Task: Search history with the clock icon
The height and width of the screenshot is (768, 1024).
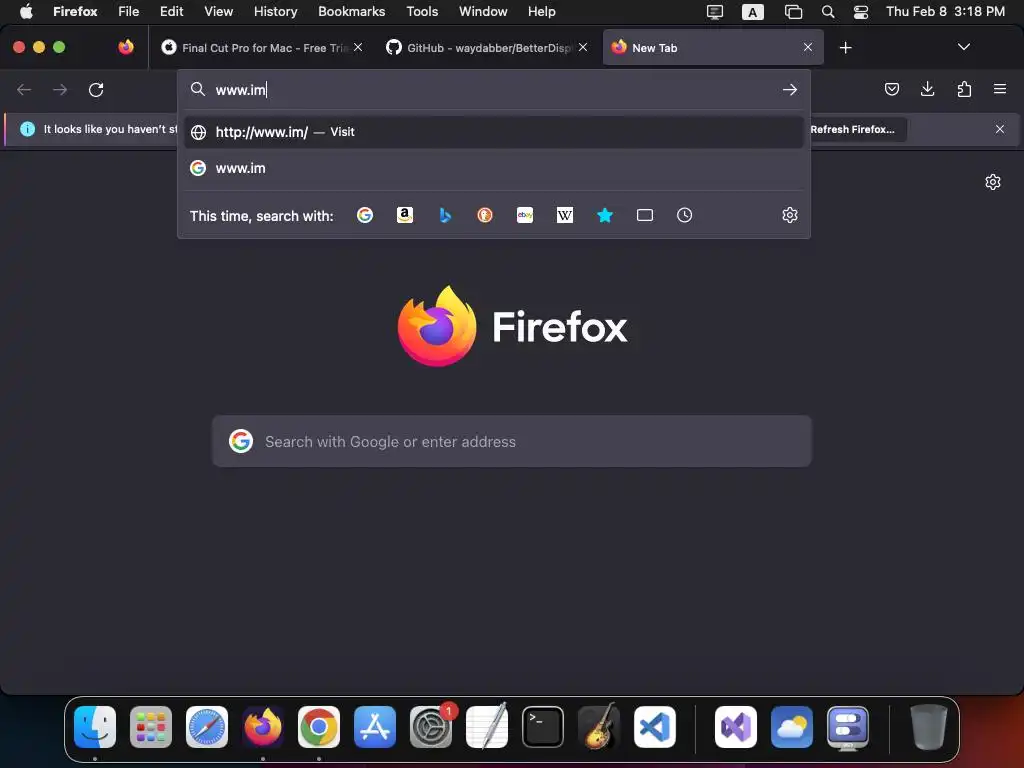Action: 684,215
